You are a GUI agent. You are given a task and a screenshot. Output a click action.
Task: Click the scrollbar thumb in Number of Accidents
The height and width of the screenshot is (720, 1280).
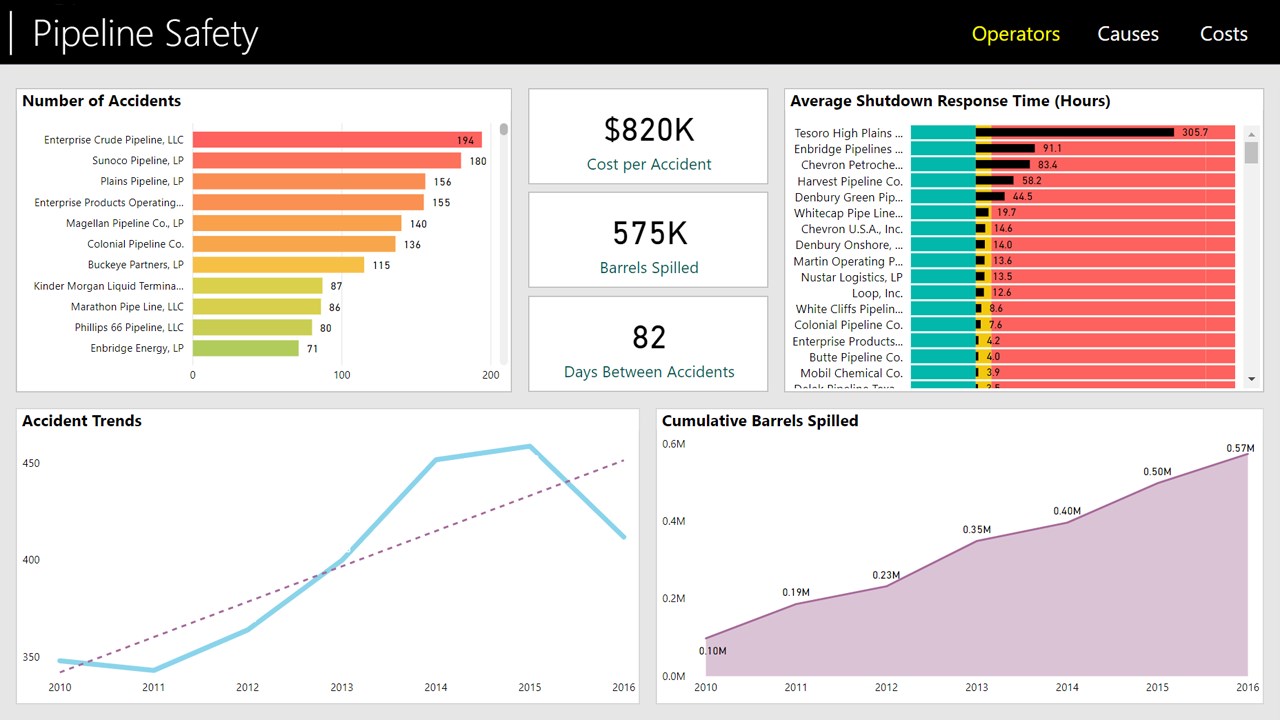point(504,129)
